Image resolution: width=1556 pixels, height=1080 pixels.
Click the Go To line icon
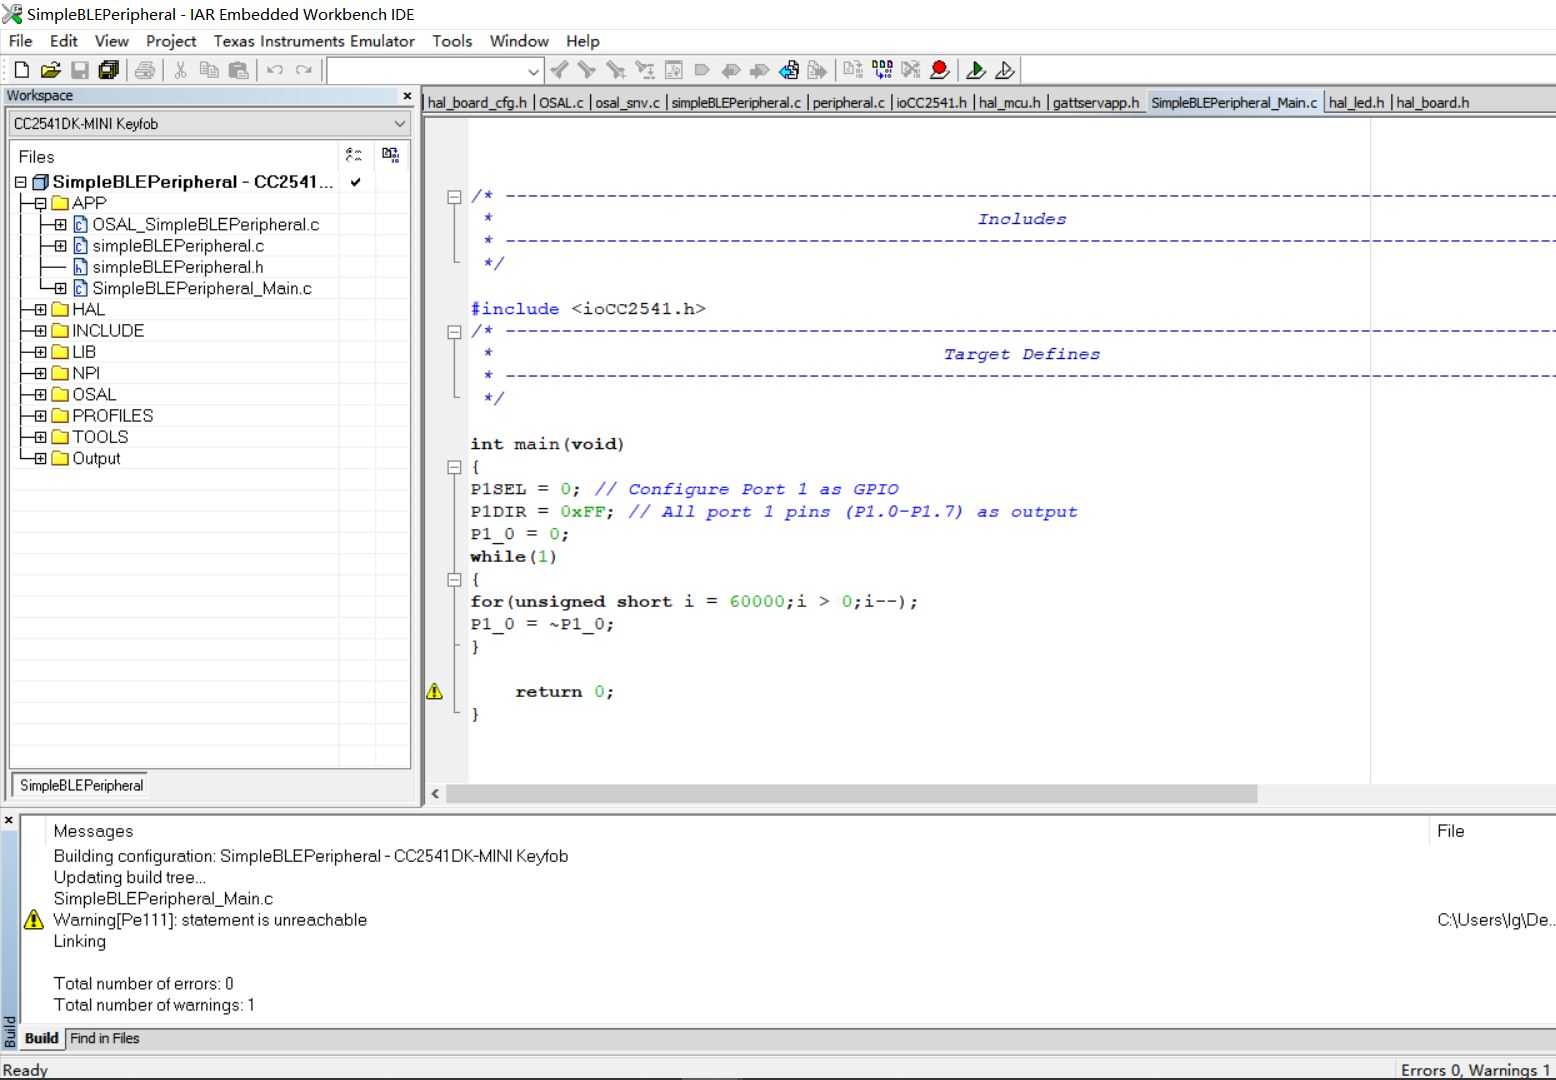674,70
